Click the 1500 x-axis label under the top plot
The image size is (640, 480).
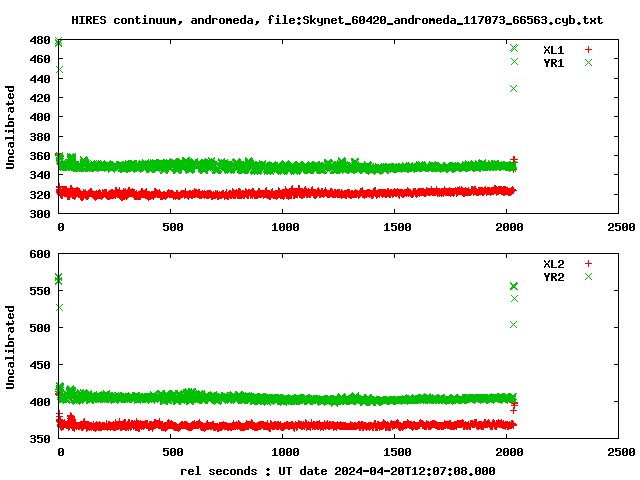coord(397,227)
